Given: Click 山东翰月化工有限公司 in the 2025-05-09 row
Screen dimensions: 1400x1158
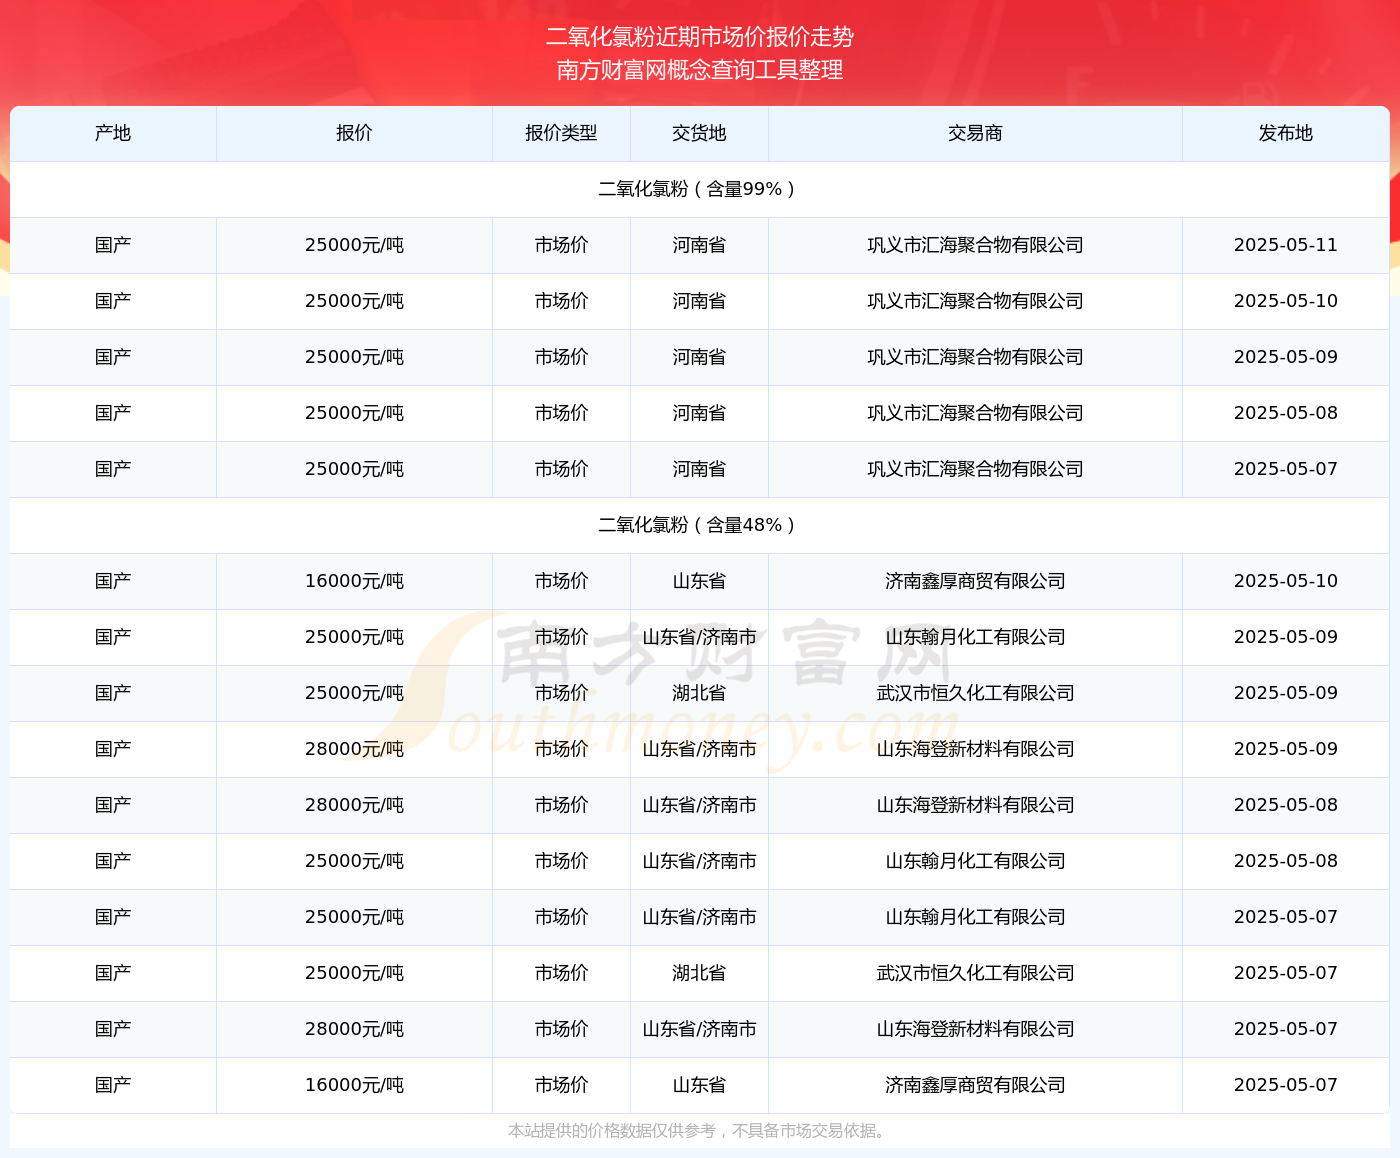Looking at the screenshot, I should pyautogui.click(x=975, y=637).
